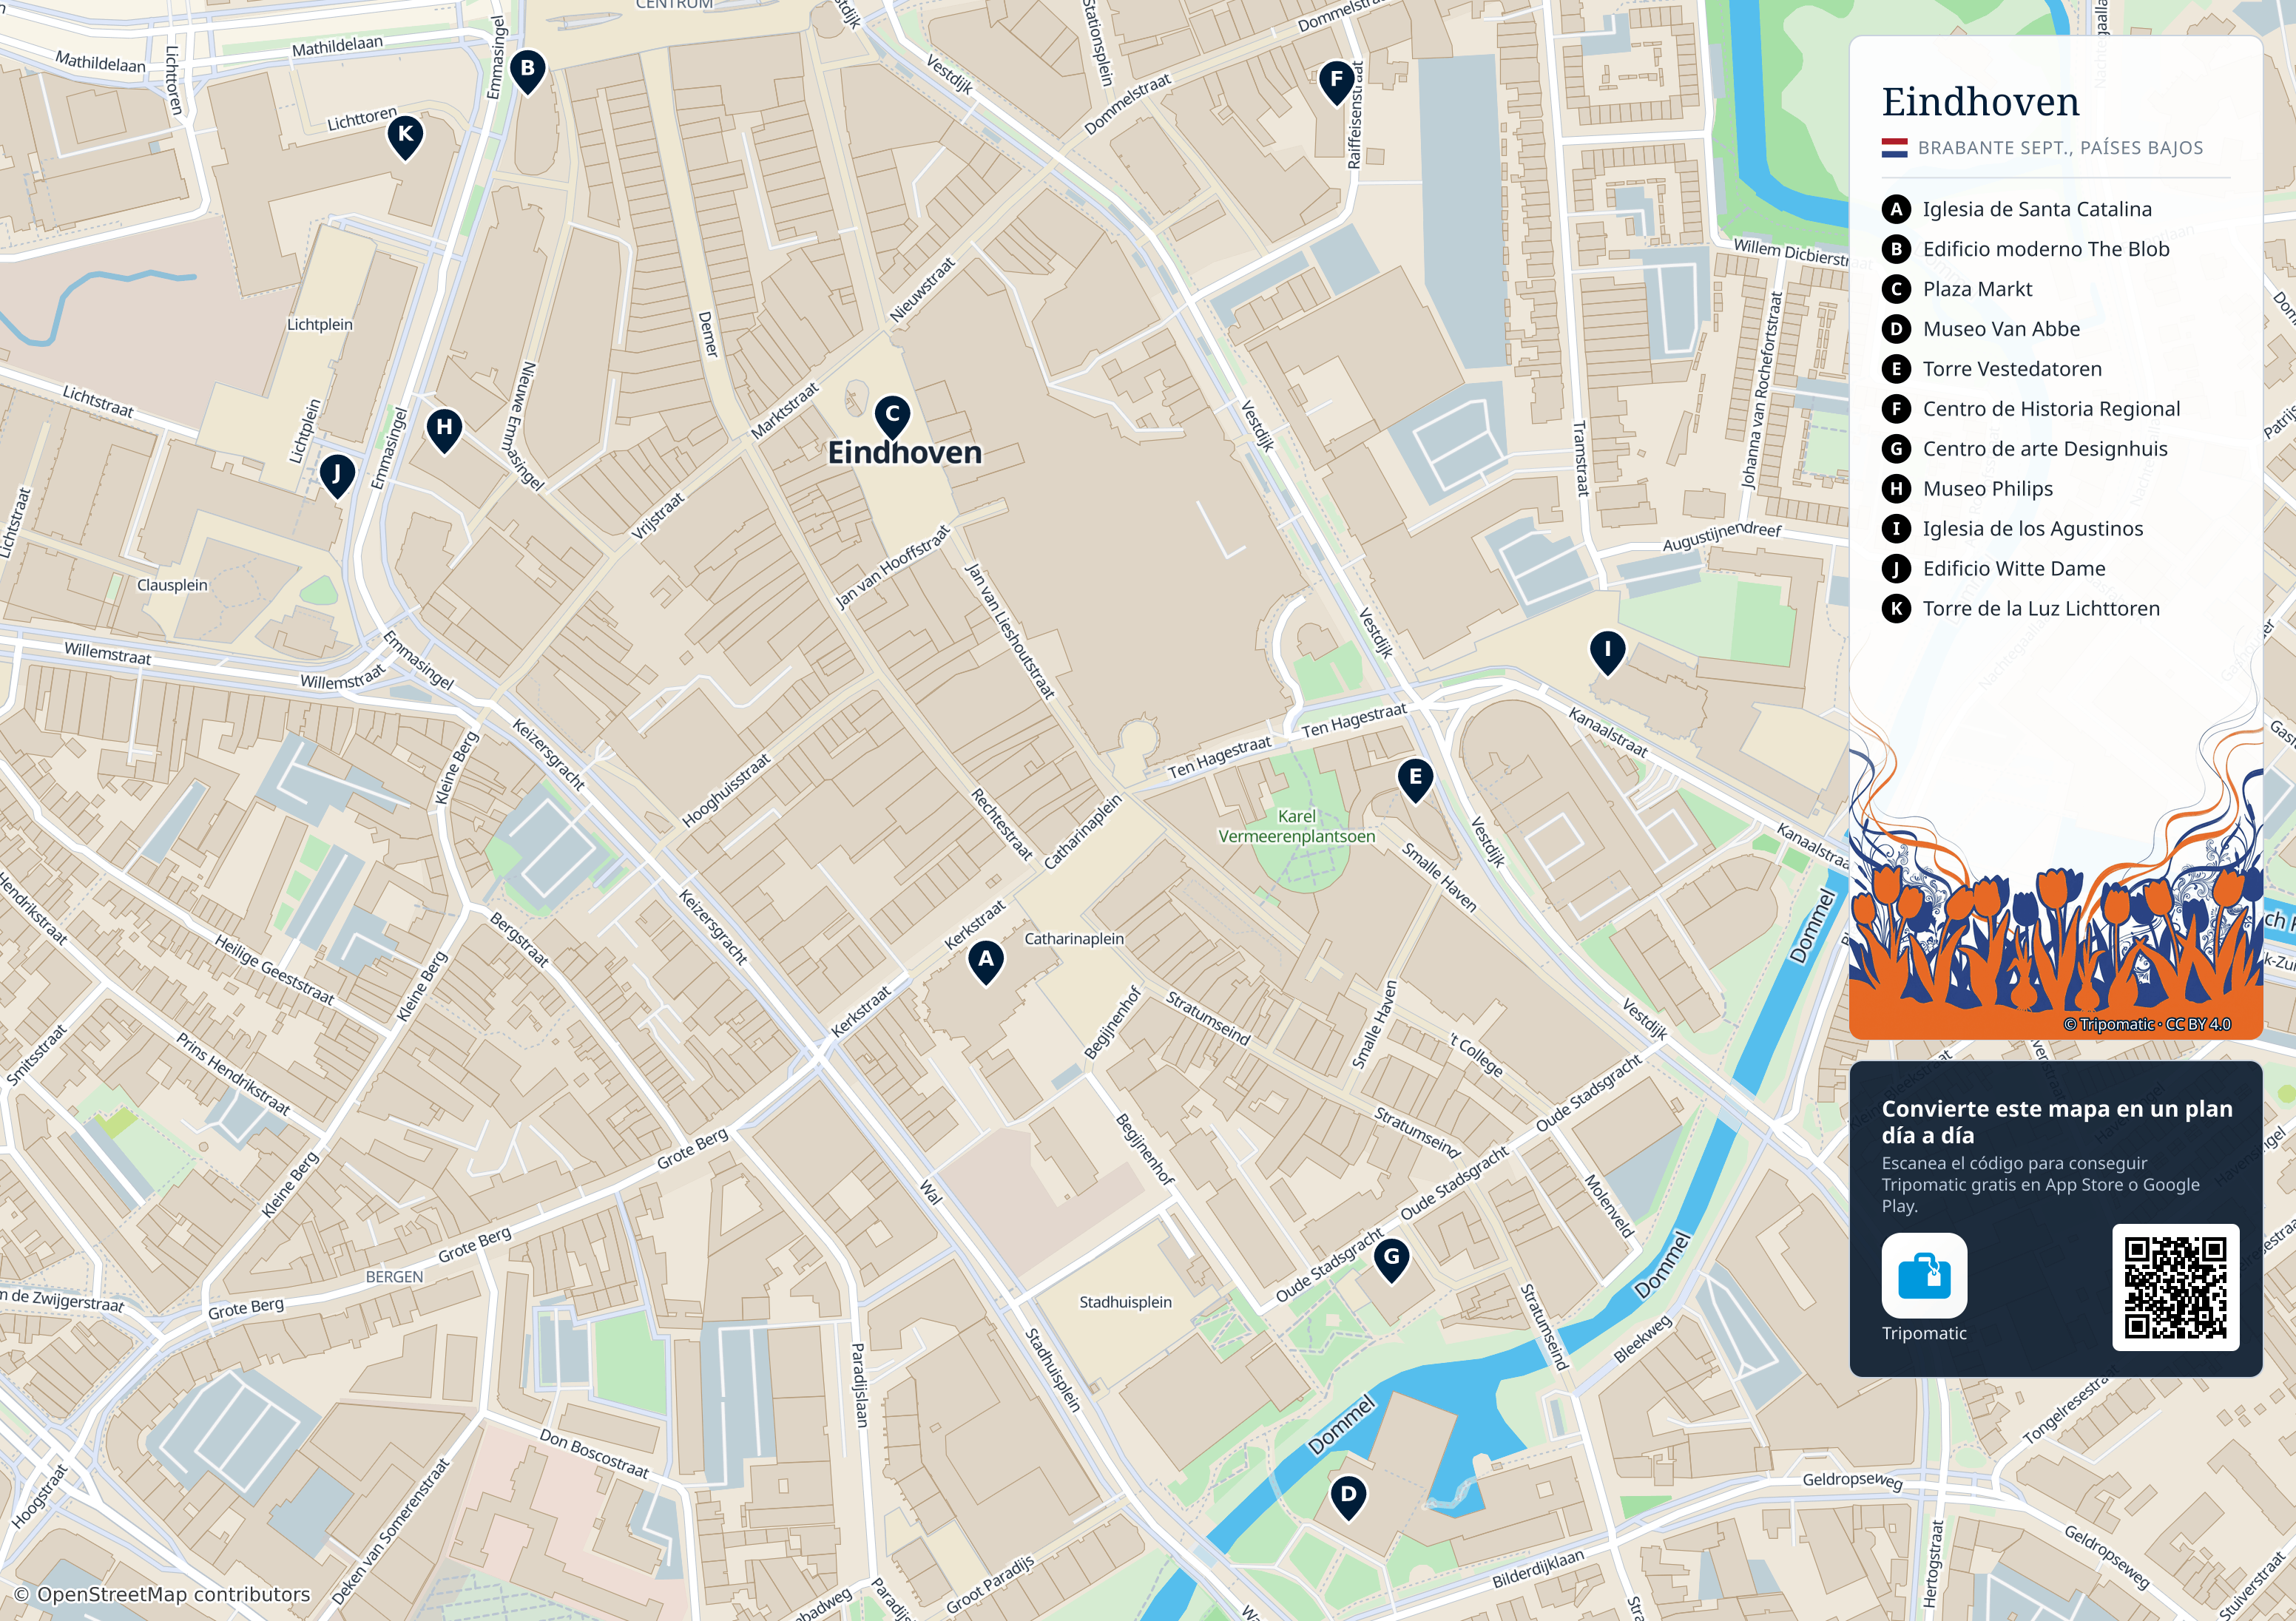Image resolution: width=2296 pixels, height=1621 pixels.
Task: Click the 'Don Boscostraat' street label
Action: (x=594, y=1454)
